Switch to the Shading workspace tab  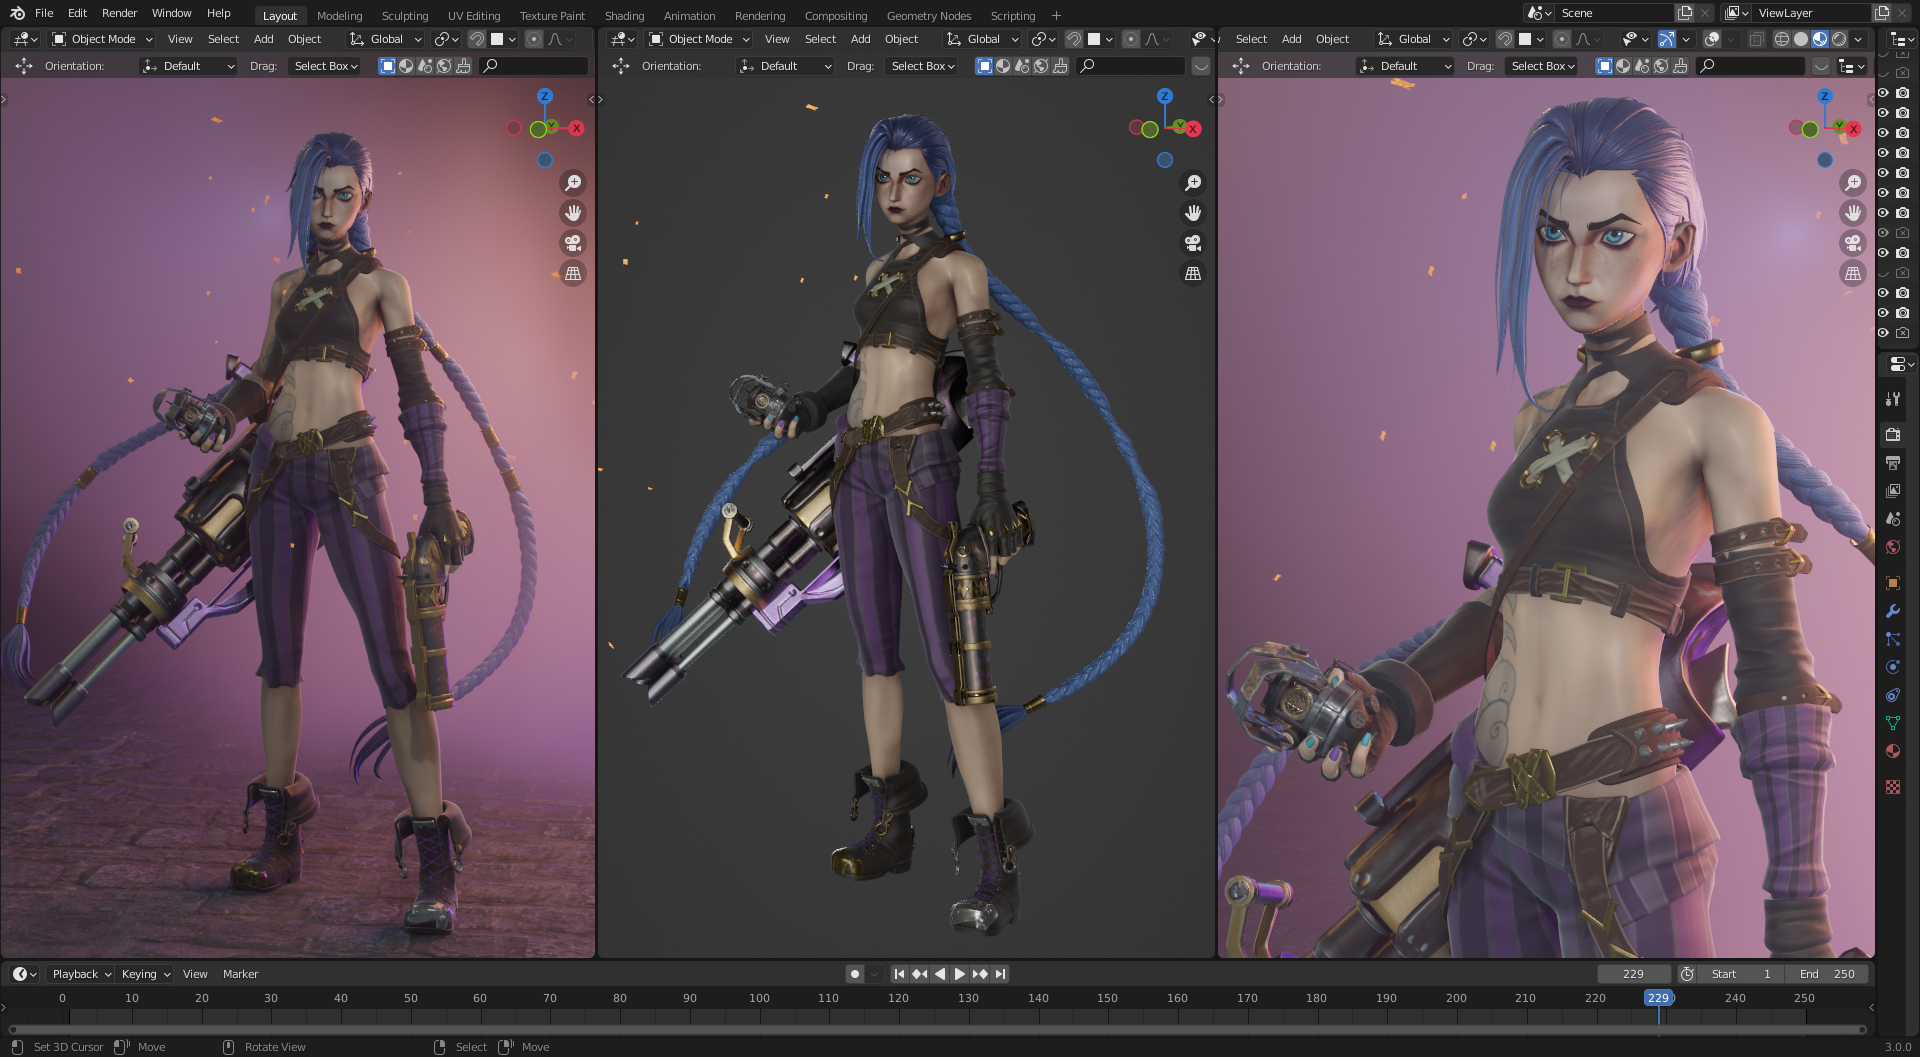pyautogui.click(x=624, y=16)
